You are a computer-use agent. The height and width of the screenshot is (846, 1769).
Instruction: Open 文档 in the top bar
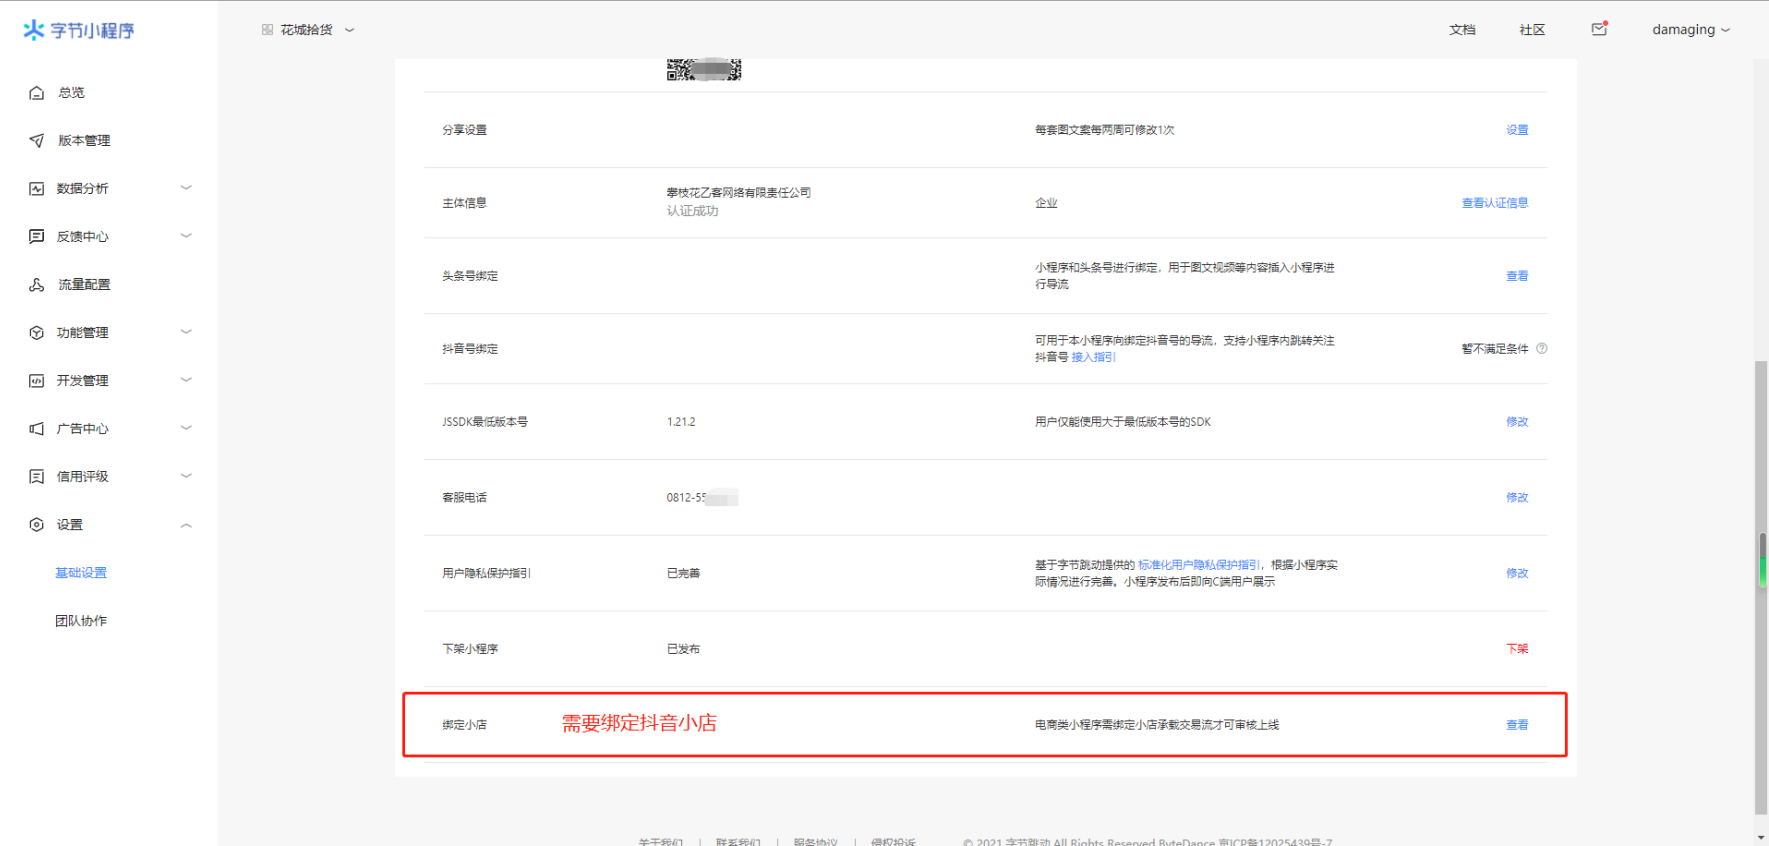(x=1462, y=30)
